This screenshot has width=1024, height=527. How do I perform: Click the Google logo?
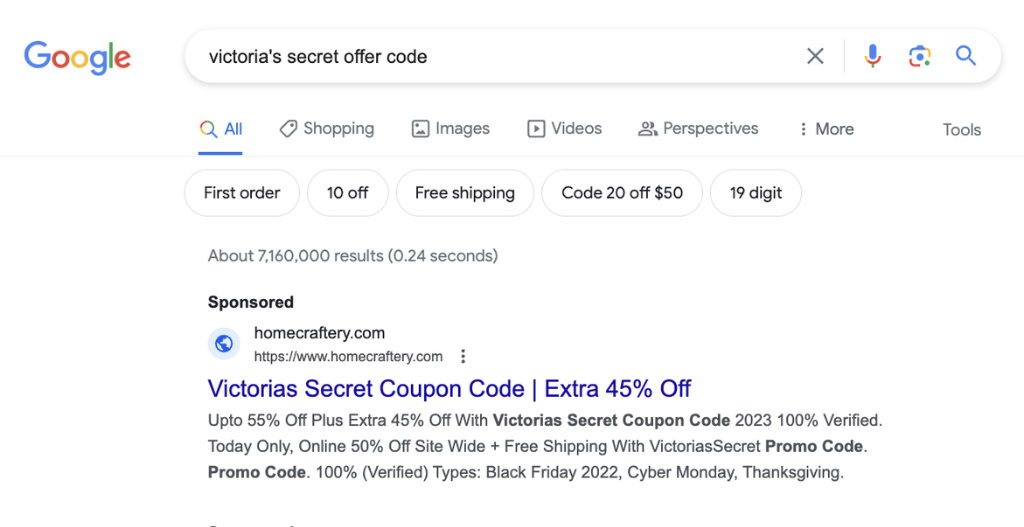coord(77,57)
